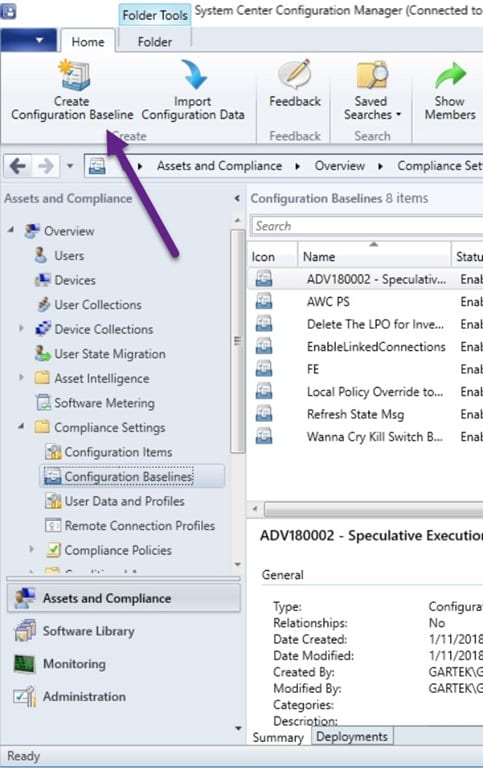Select the Local Policy Override to... row
483x768 pixels.
tap(365, 391)
